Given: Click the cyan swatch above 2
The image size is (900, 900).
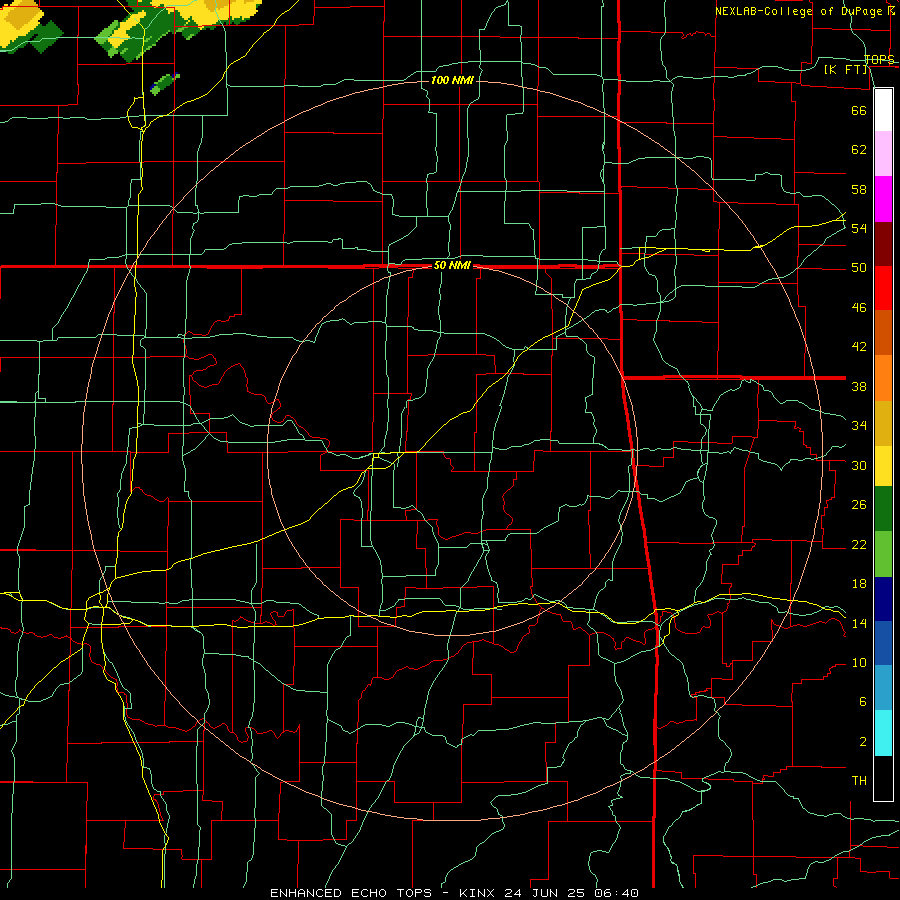Looking at the screenshot, I should (x=883, y=733).
